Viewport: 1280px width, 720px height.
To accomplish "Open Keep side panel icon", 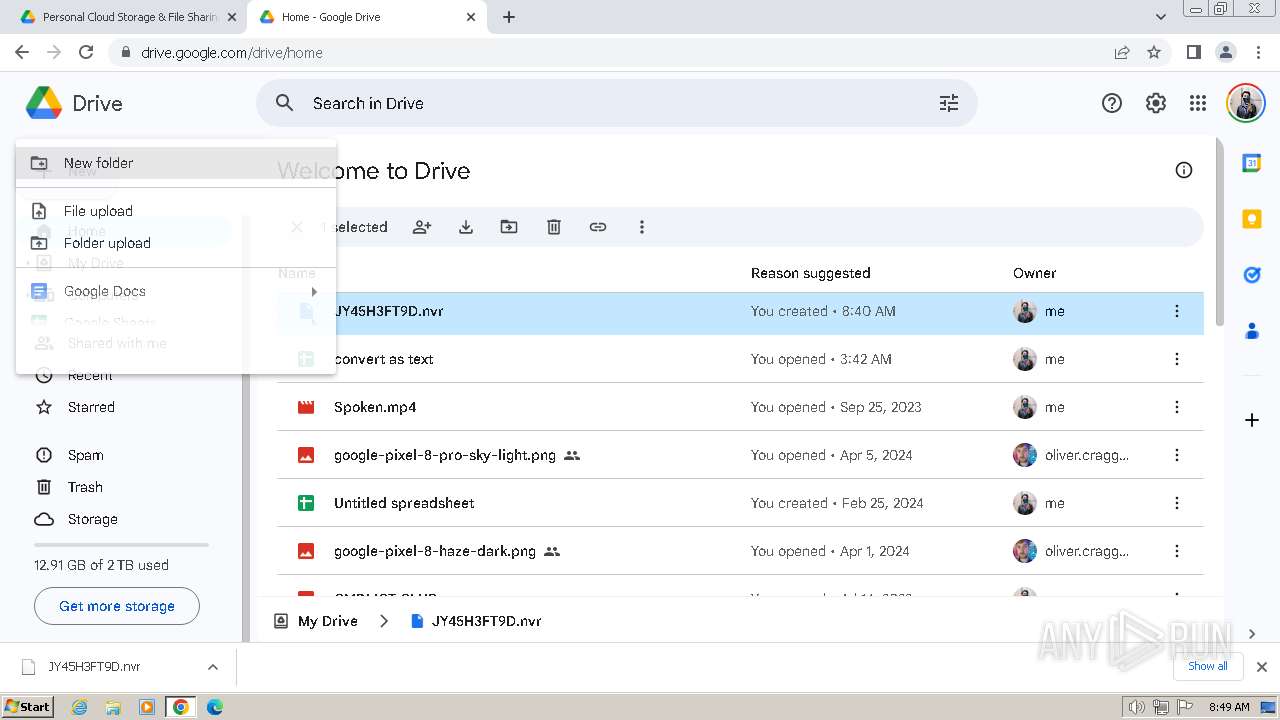I will coord(1251,219).
